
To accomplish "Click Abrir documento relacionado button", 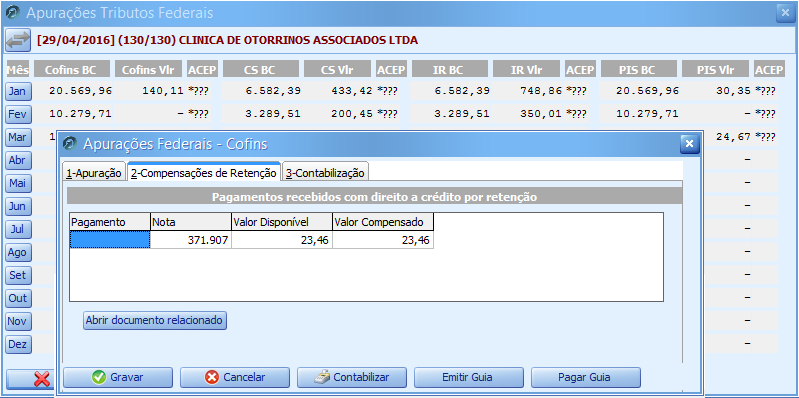I will (154, 321).
